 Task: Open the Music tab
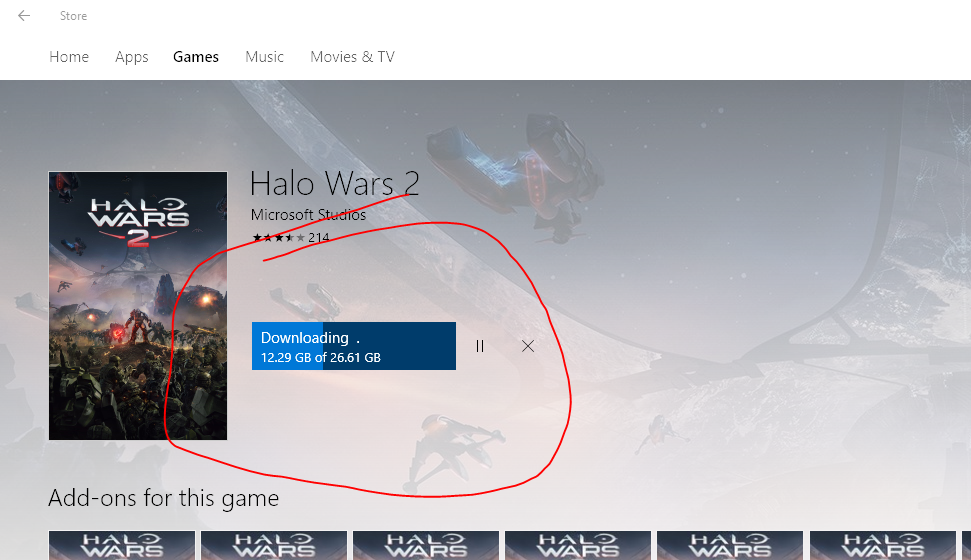(264, 57)
